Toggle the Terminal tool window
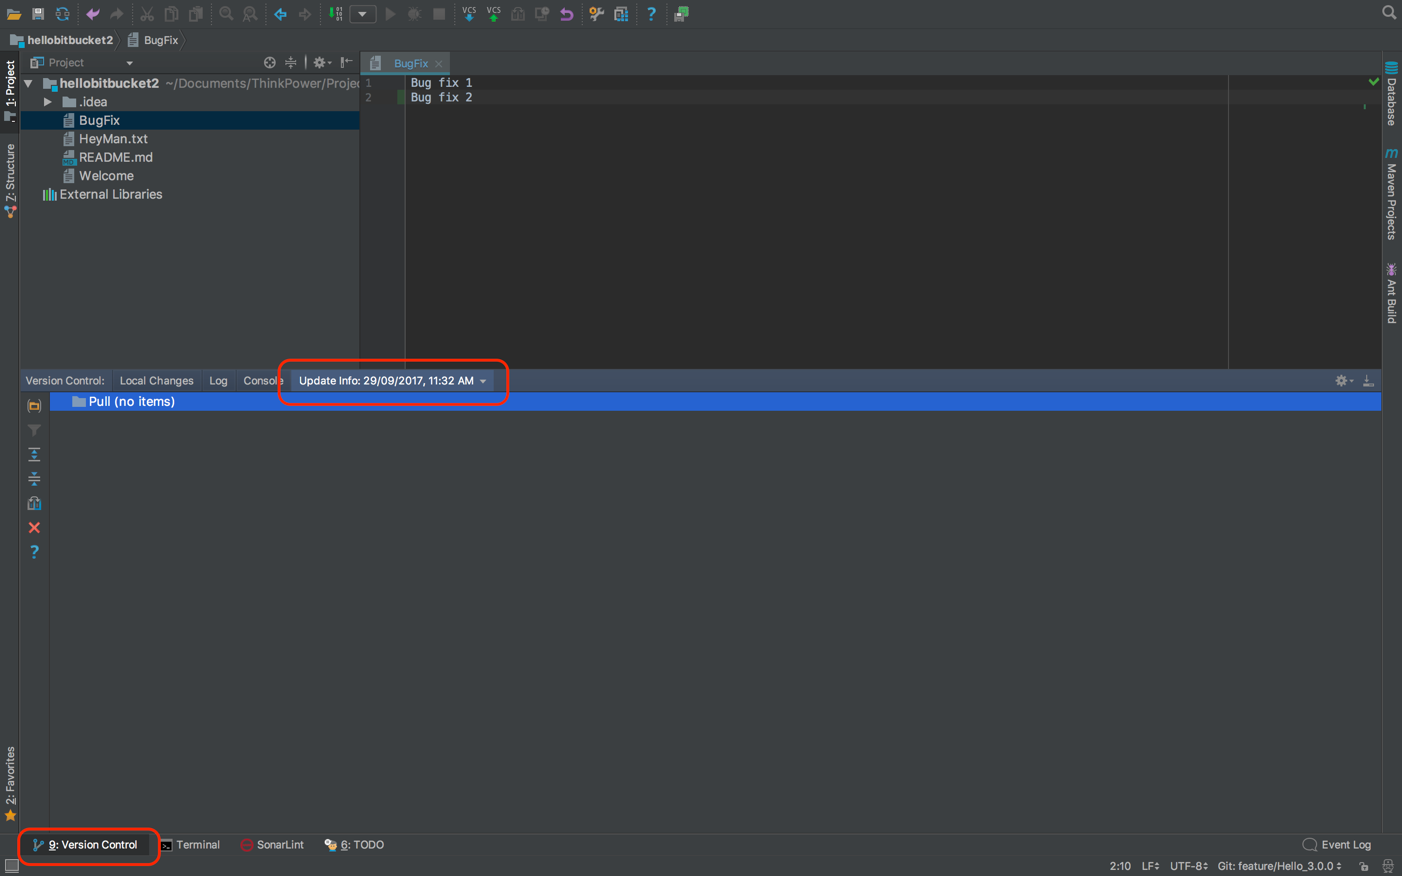The width and height of the screenshot is (1402, 876). point(190,845)
